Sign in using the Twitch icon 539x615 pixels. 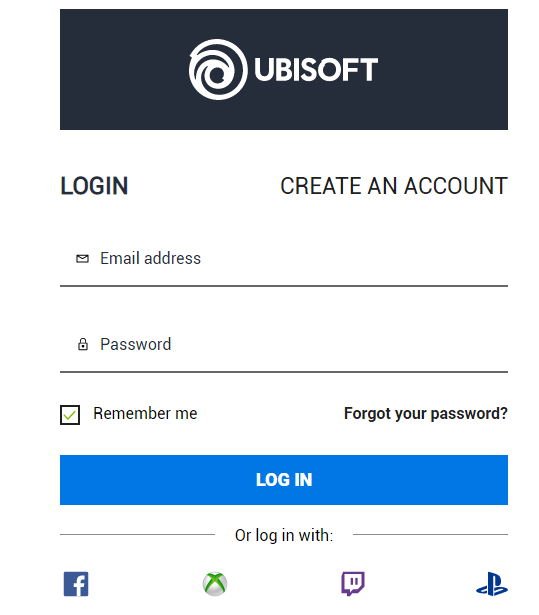click(353, 584)
